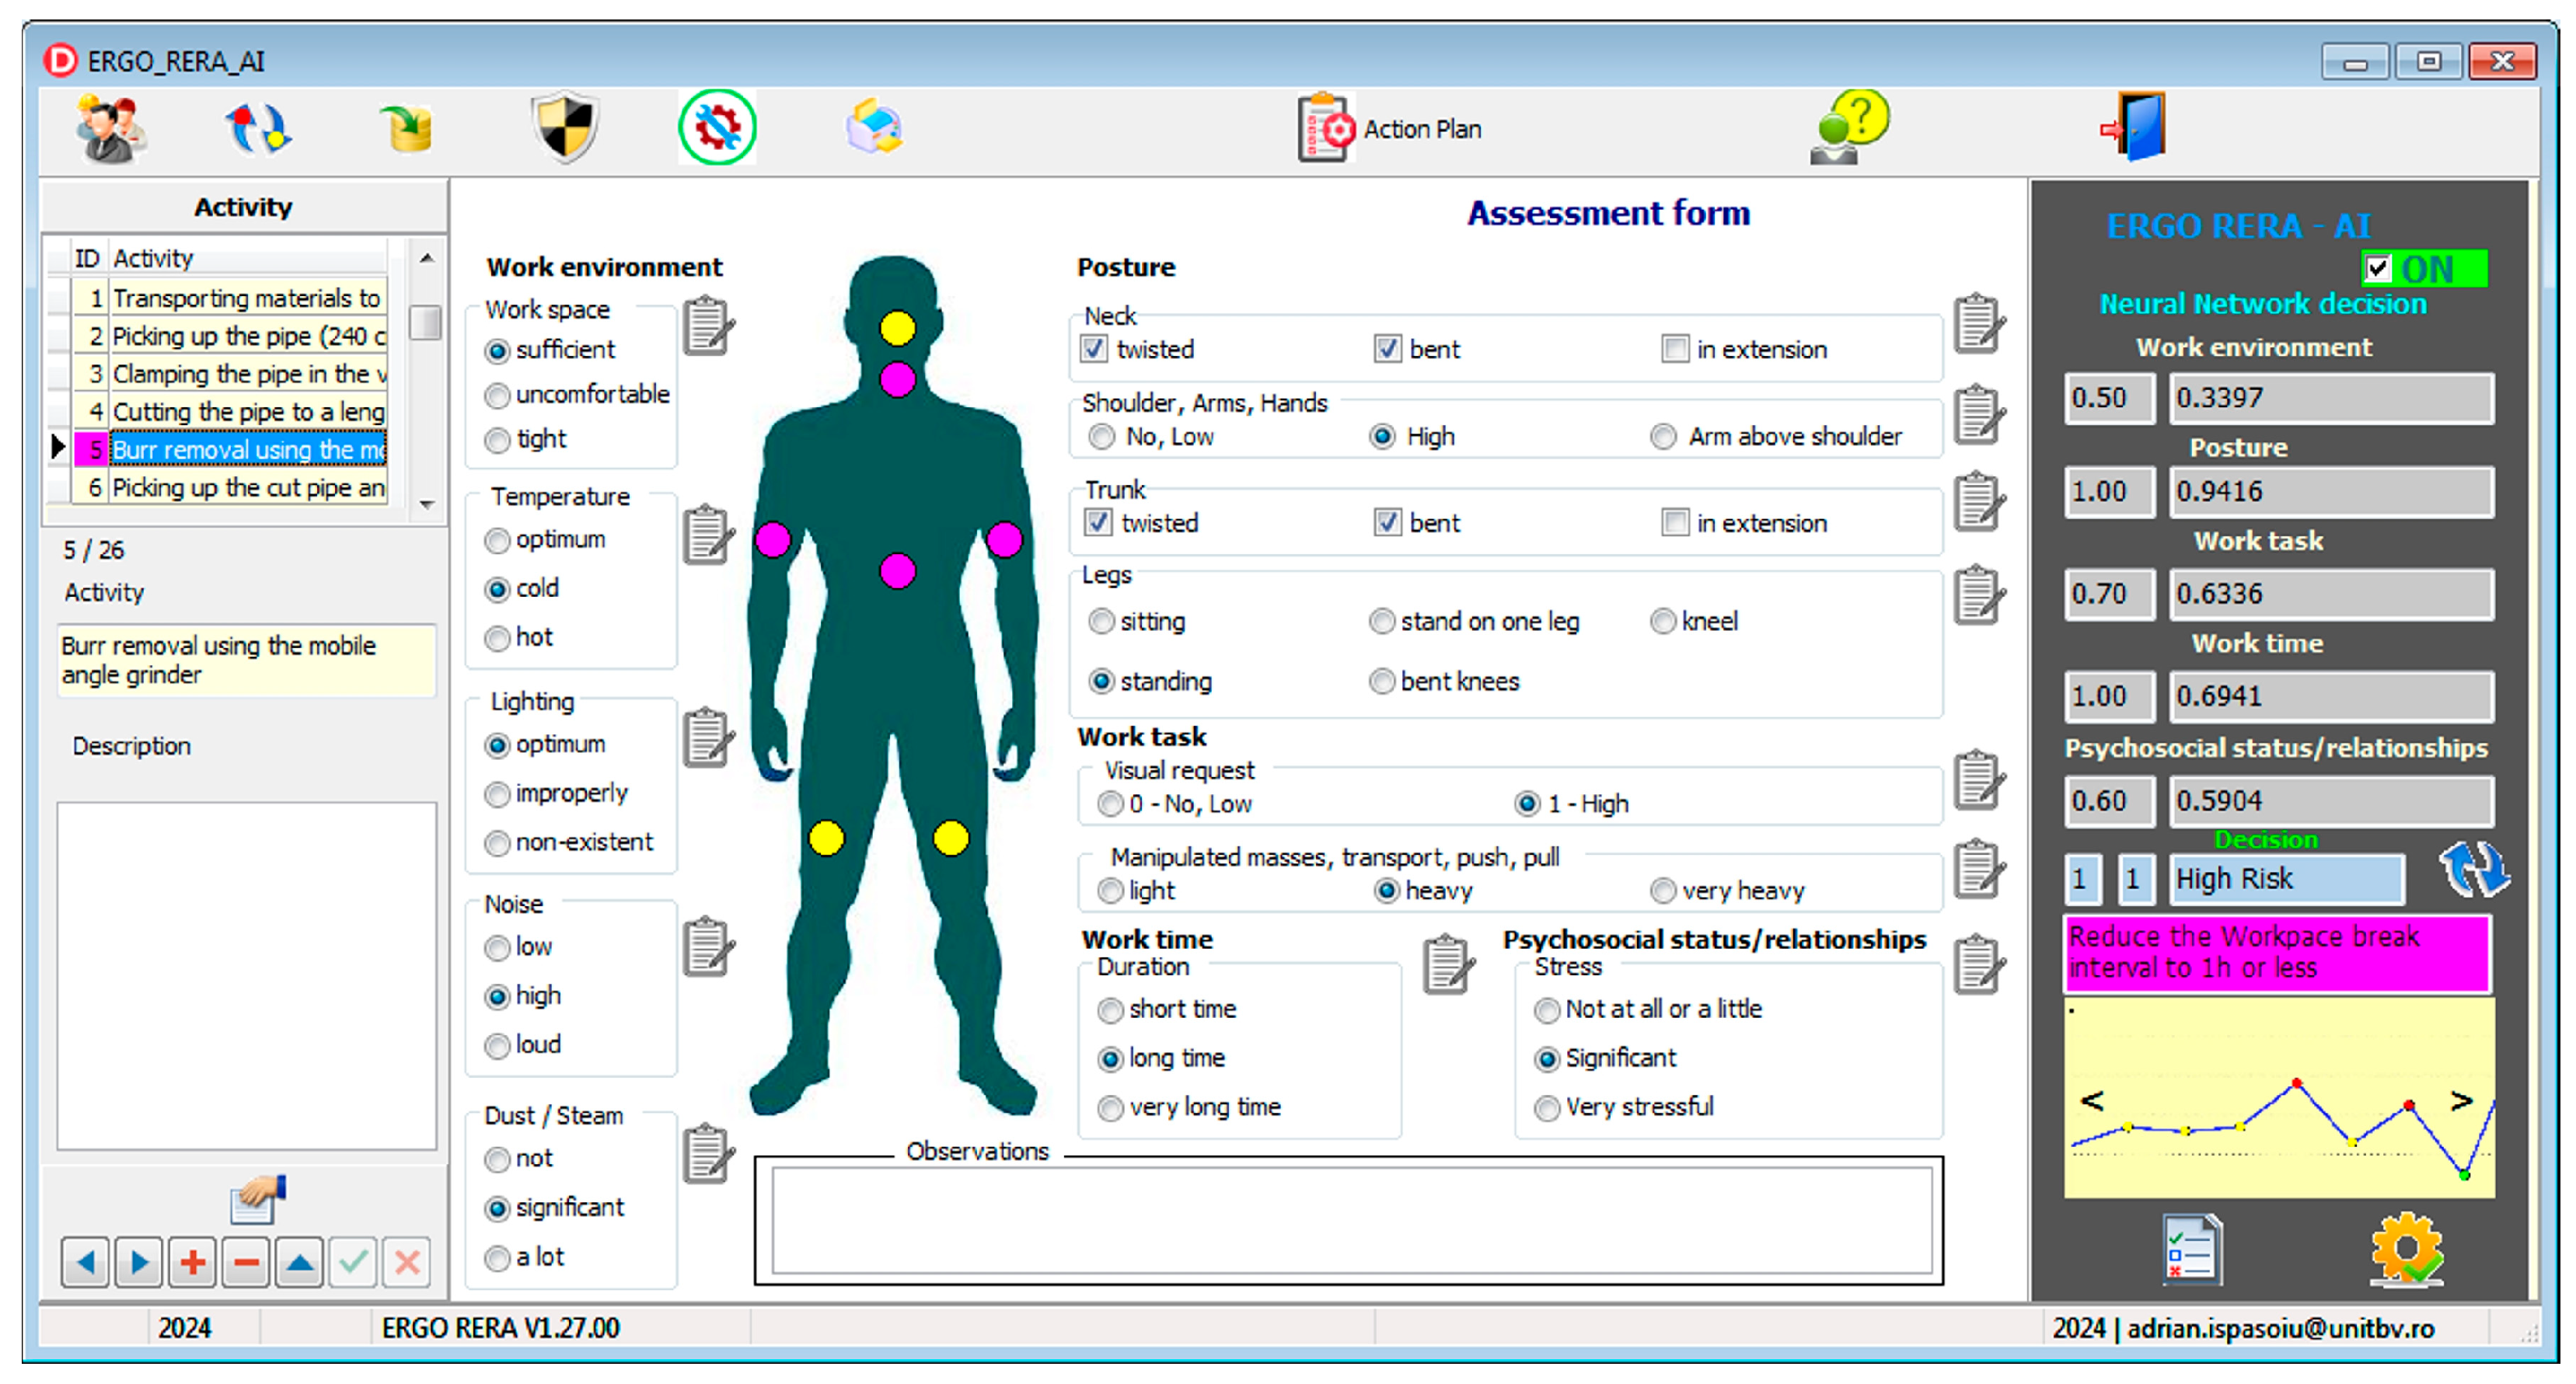Click chart next '>' arrow
Viewport: 2576px width, 1384px height.
click(2461, 1101)
